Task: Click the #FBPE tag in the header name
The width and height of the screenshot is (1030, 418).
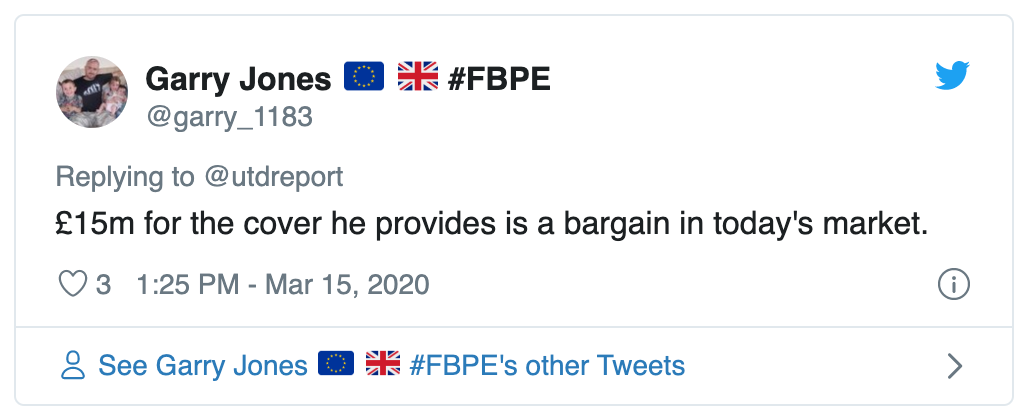Action: click(499, 78)
